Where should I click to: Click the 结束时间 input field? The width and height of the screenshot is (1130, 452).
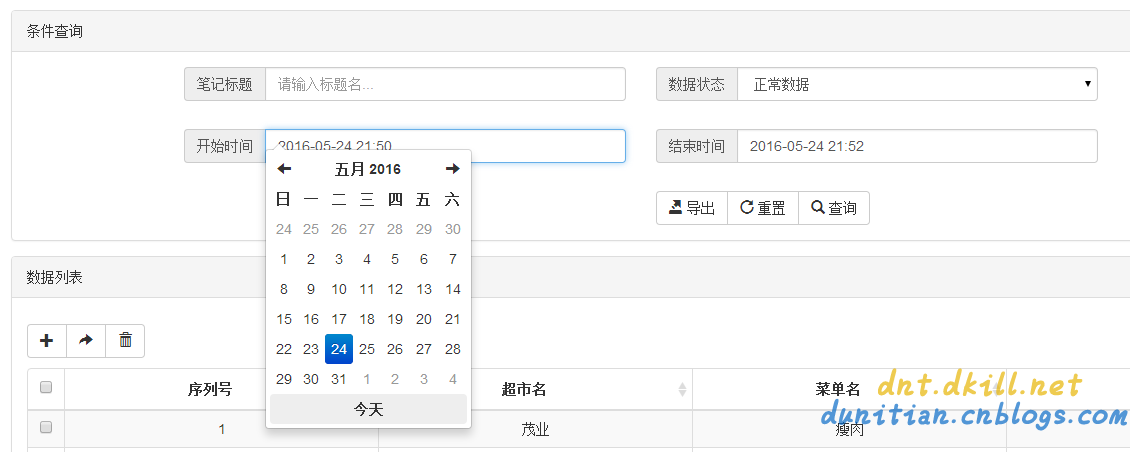pos(917,146)
